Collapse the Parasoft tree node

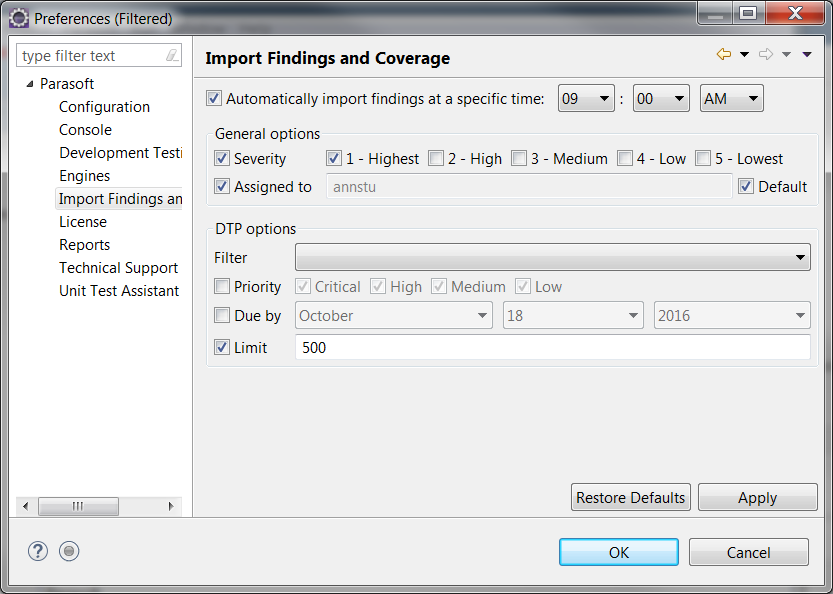pyautogui.click(x=30, y=84)
